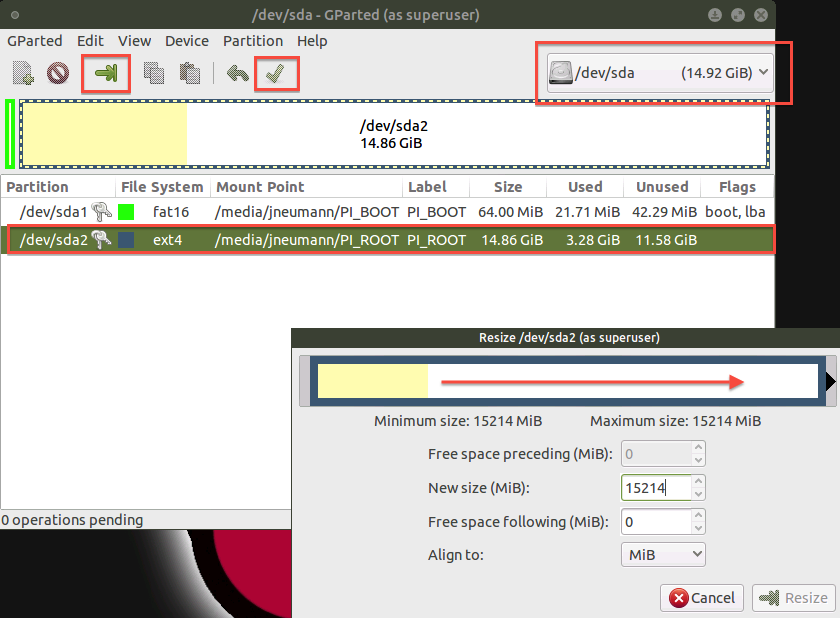Click the Size column header
Screen dimensions: 840x618
[x=508, y=186]
